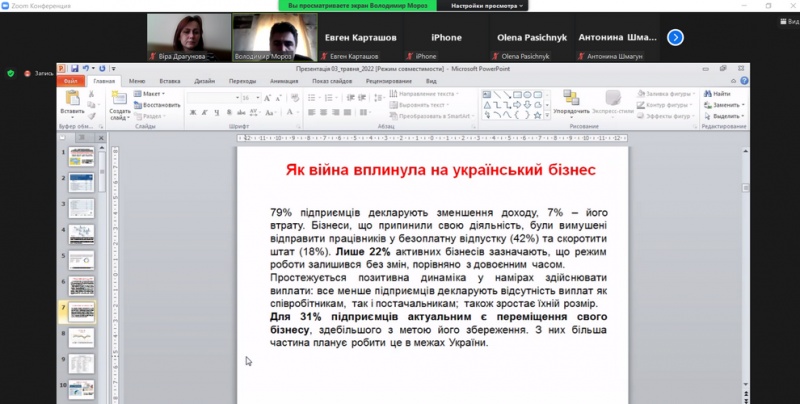Switch to the Вставка ribbon tab
Screen dimensions: 800x404
tap(169, 80)
